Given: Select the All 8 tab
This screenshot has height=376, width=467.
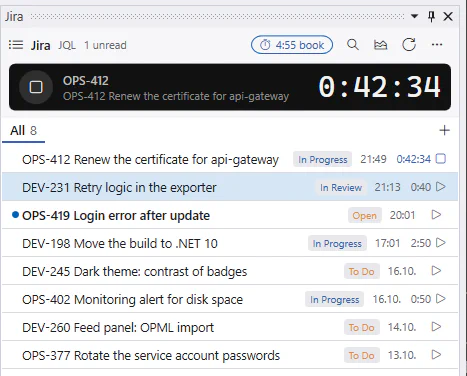Looking at the screenshot, I should [x=23, y=131].
